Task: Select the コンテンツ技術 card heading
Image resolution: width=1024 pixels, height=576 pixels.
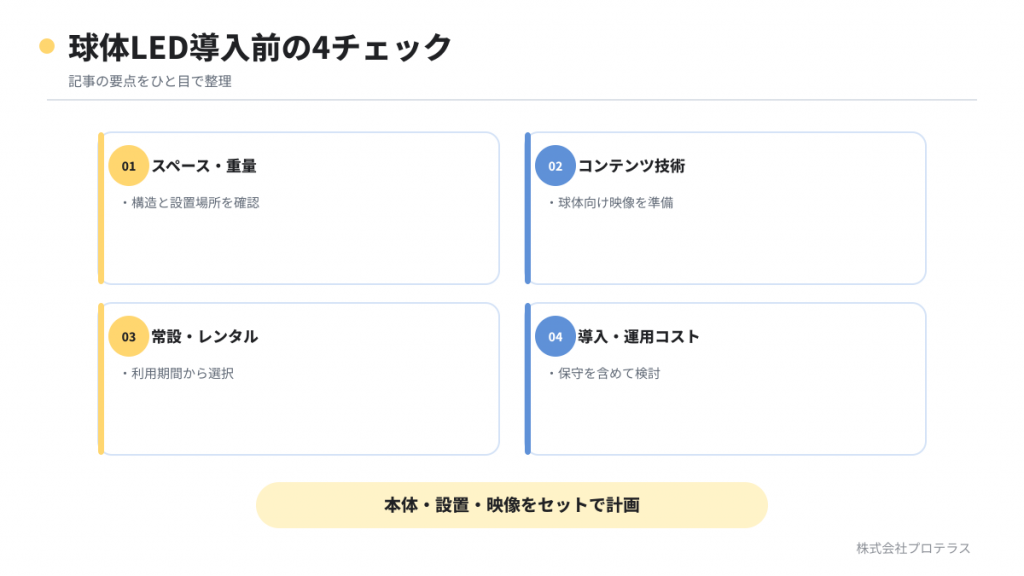Action: pos(632,166)
